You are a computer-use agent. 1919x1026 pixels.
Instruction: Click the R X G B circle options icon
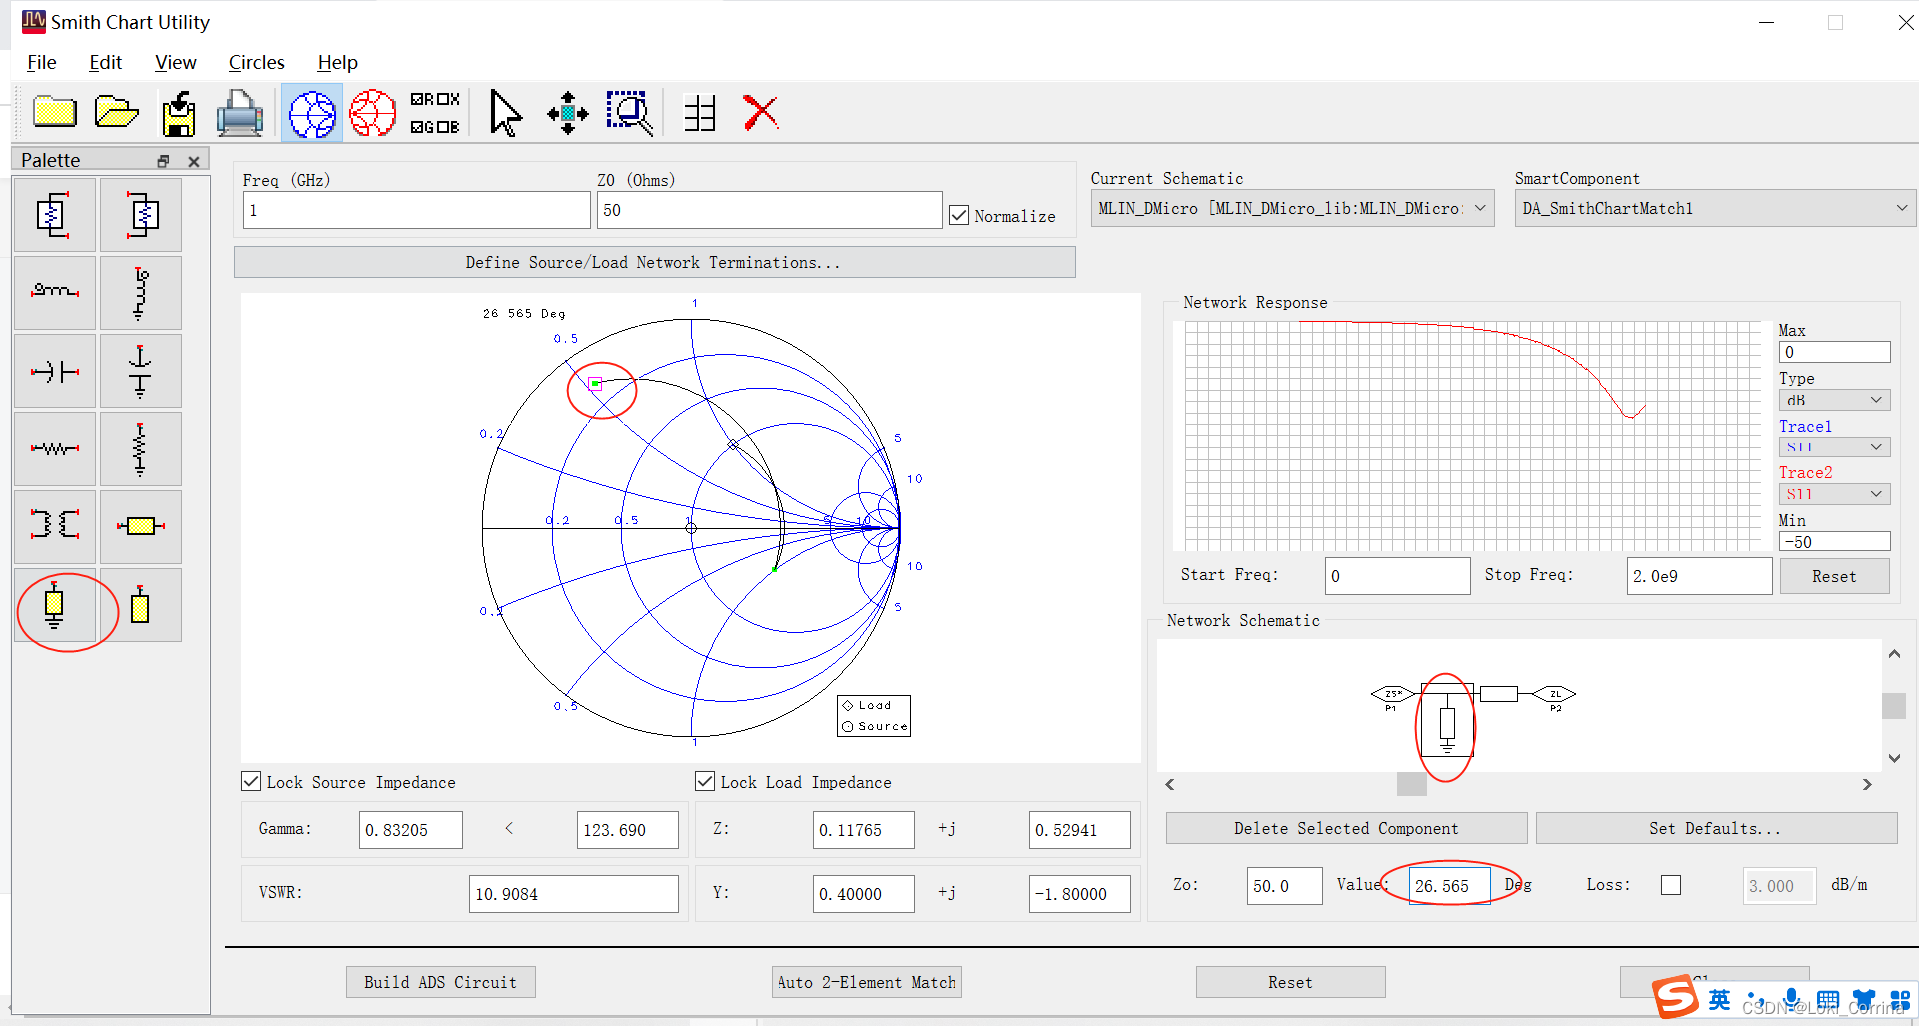pyautogui.click(x=435, y=113)
